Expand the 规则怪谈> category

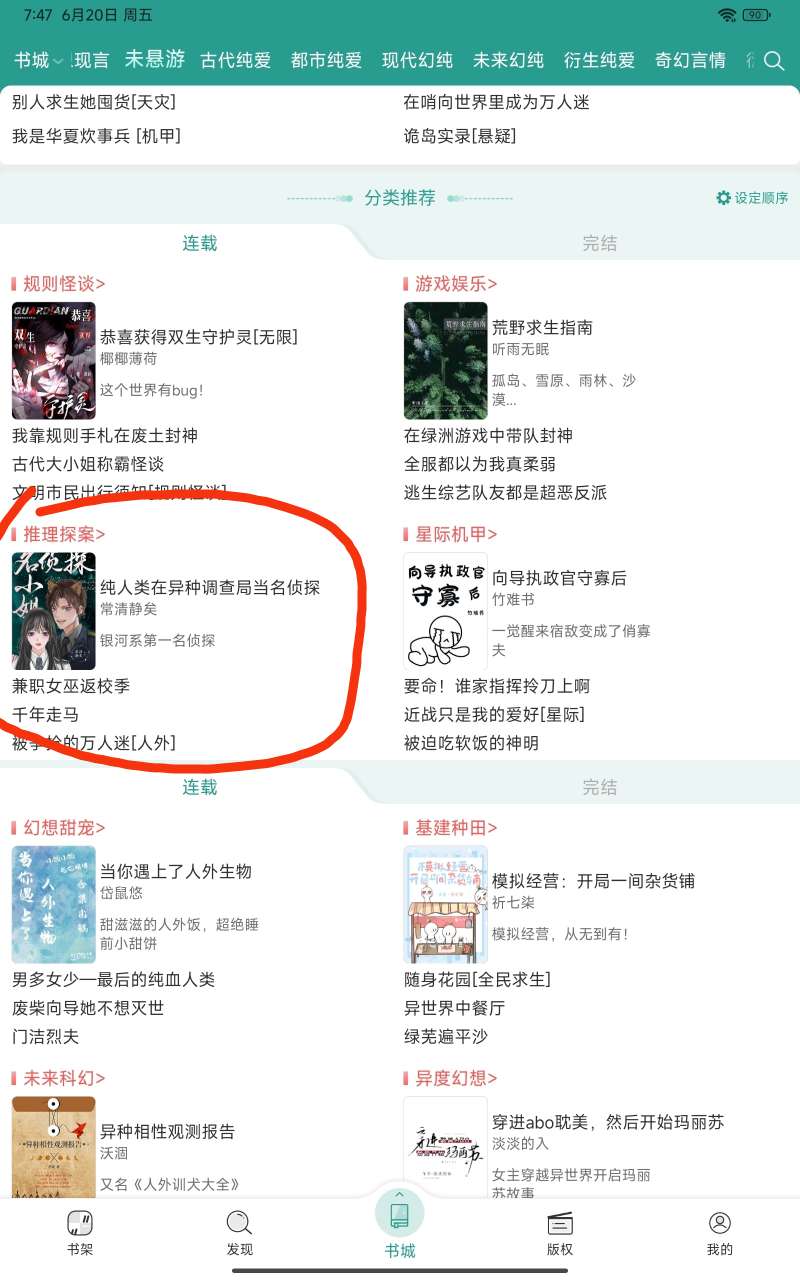[x=58, y=284]
